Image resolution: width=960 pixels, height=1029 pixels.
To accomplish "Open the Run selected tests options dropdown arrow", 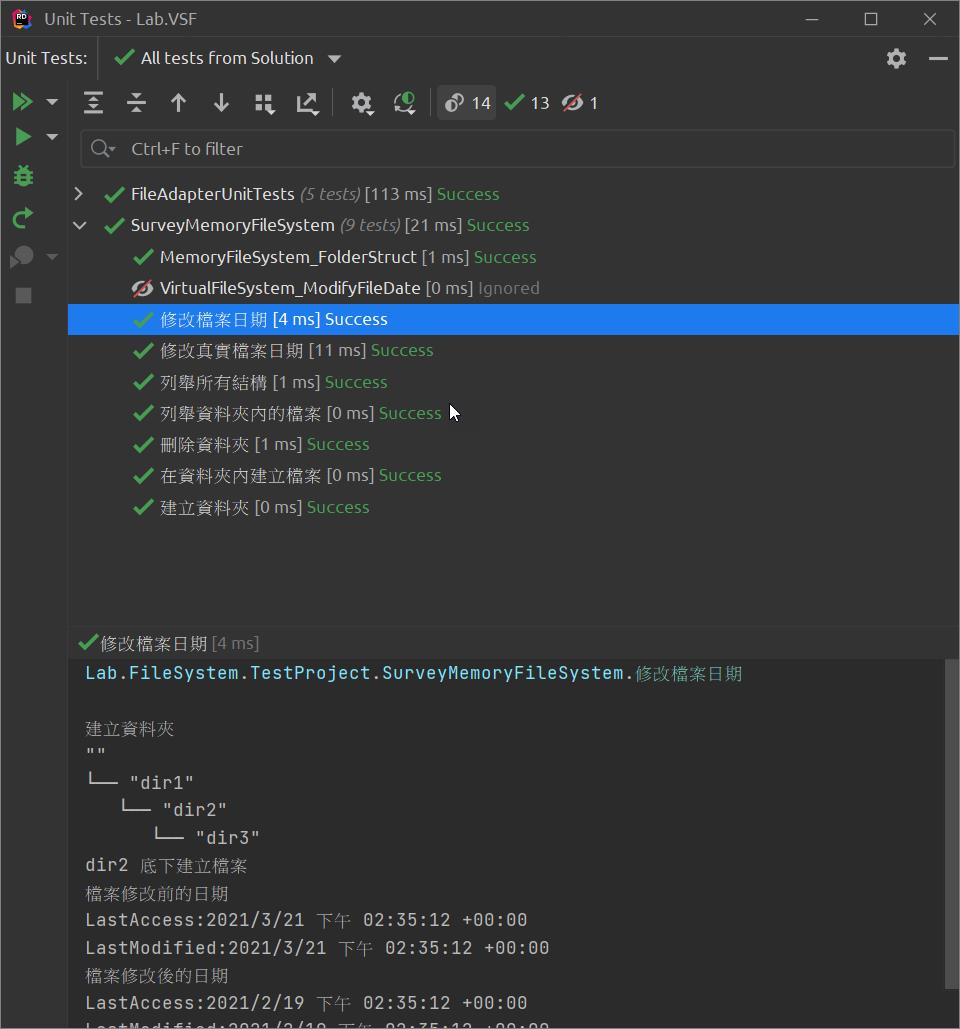I will point(52,136).
